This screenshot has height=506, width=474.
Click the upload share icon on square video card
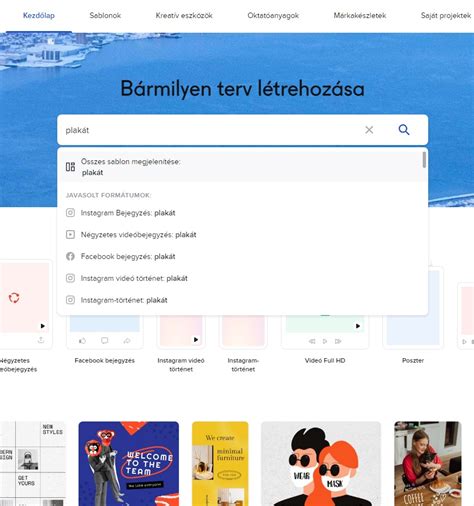pos(41,340)
